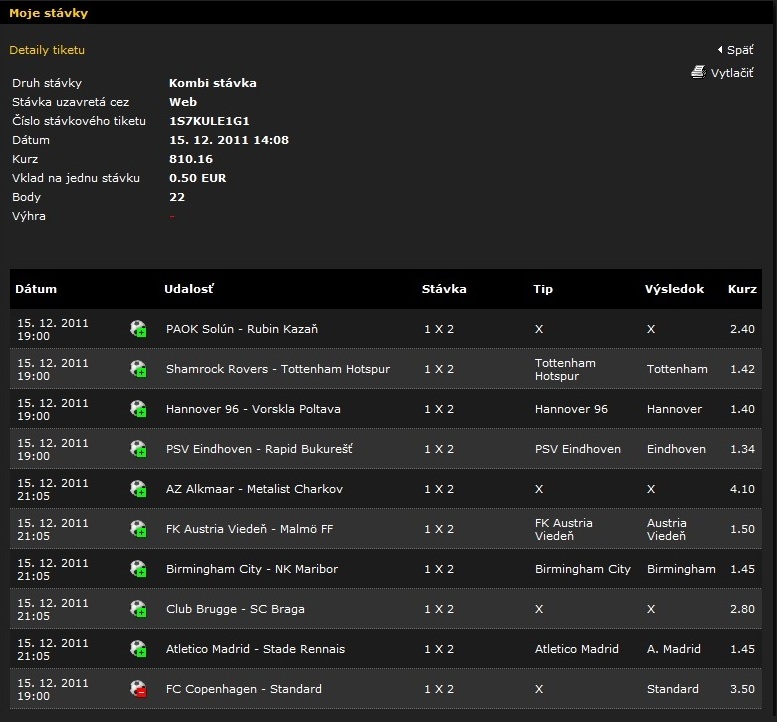Click the AZ Alkmaar match ball icon
The width and height of the screenshot is (777, 722).
click(138, 489)
